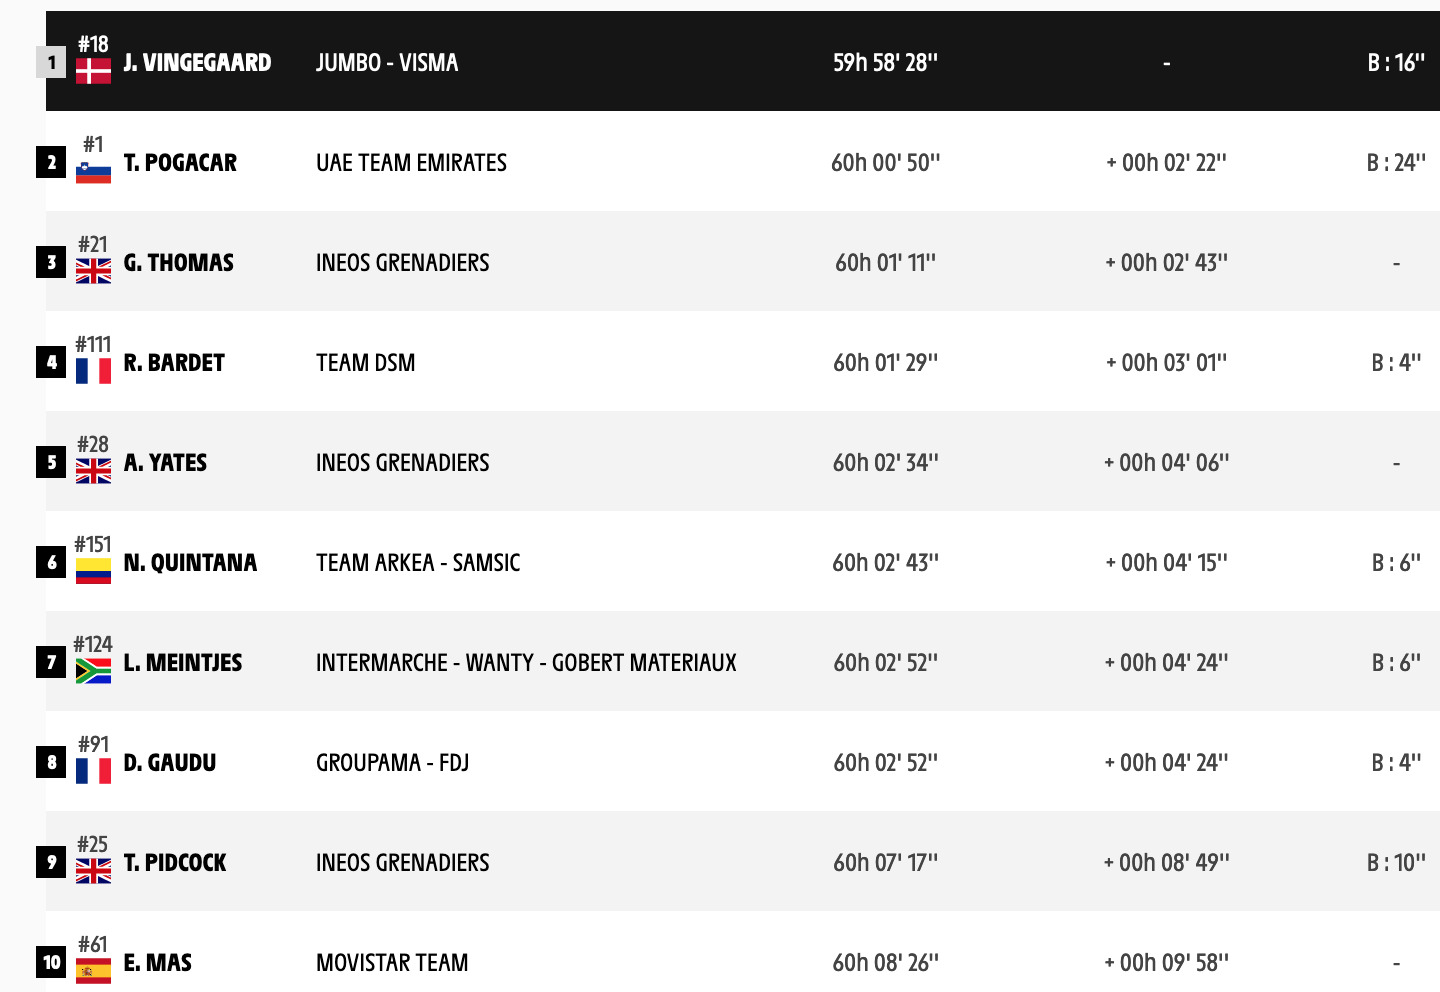Click the Danish flag beside J. Vingegaard
The image size is (1440, 992).
[x=93, y=71]
